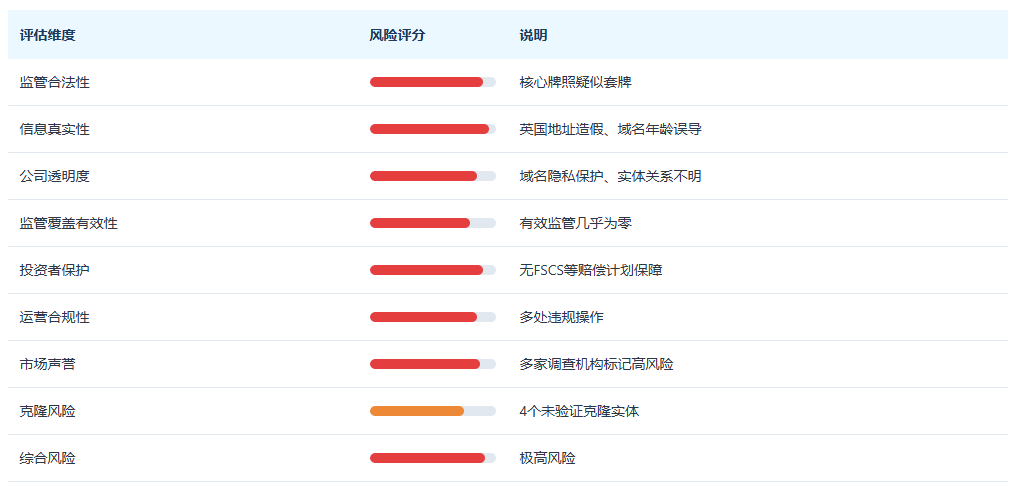Screen dimensions: 1018x486
Task: Select the description 英国地址造假、域名年龄误导
Action: (x=610, y=129)
